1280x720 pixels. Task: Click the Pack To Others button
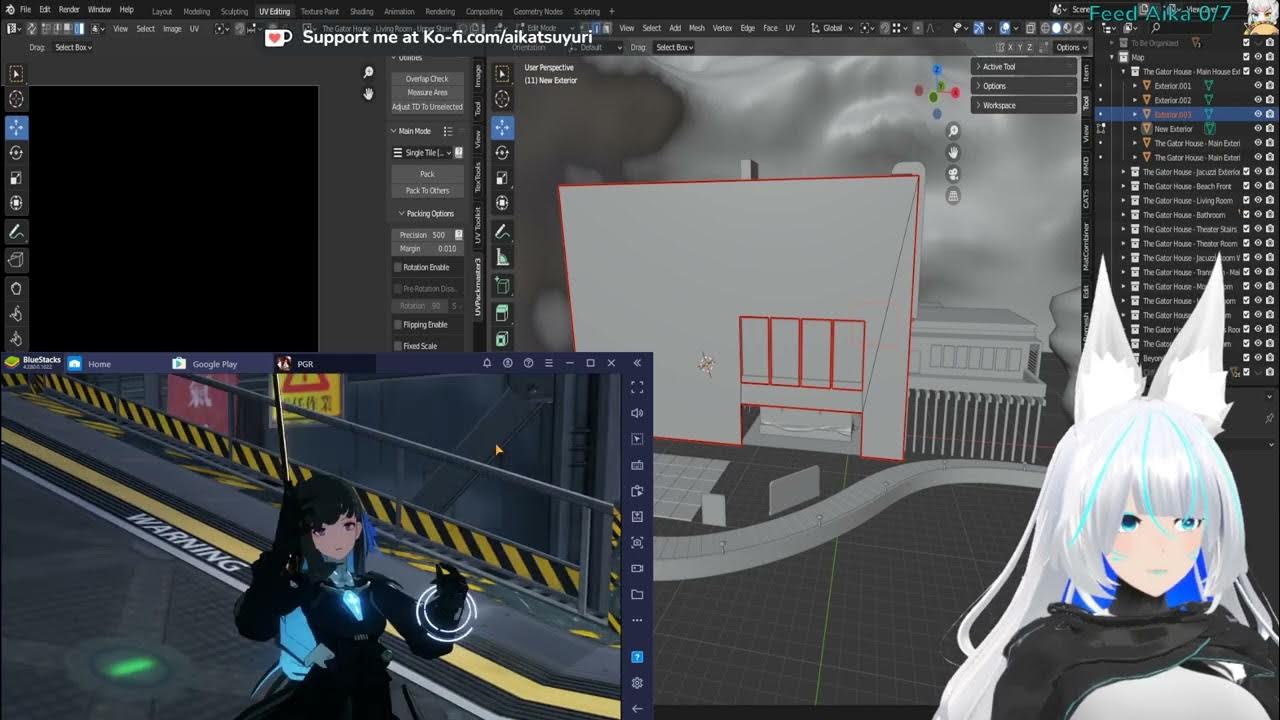click(x=427, y=190)
